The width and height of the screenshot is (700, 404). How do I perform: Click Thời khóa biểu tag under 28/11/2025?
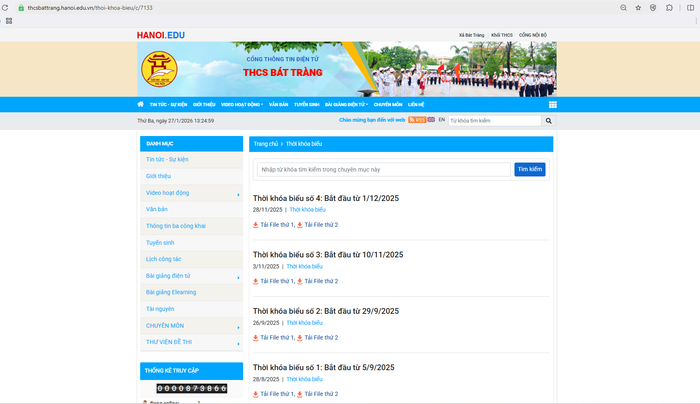(308, 210)
